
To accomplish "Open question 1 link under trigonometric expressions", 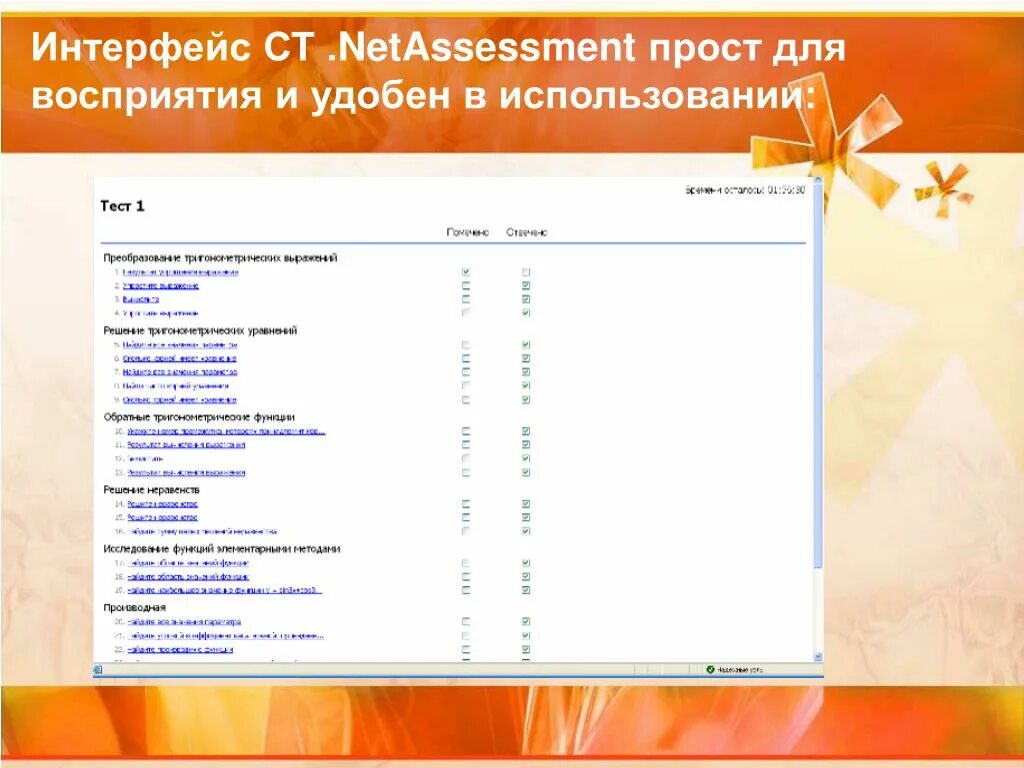I will coord(180,272).
